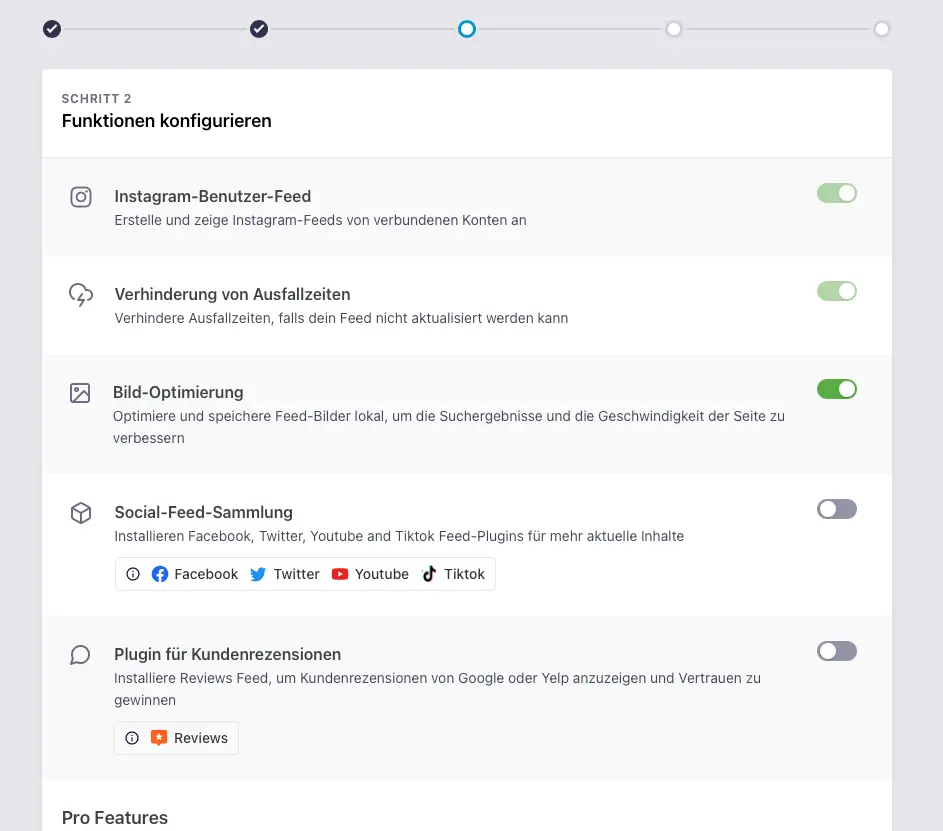Select the second completed step marker

(x=259, y=29)
